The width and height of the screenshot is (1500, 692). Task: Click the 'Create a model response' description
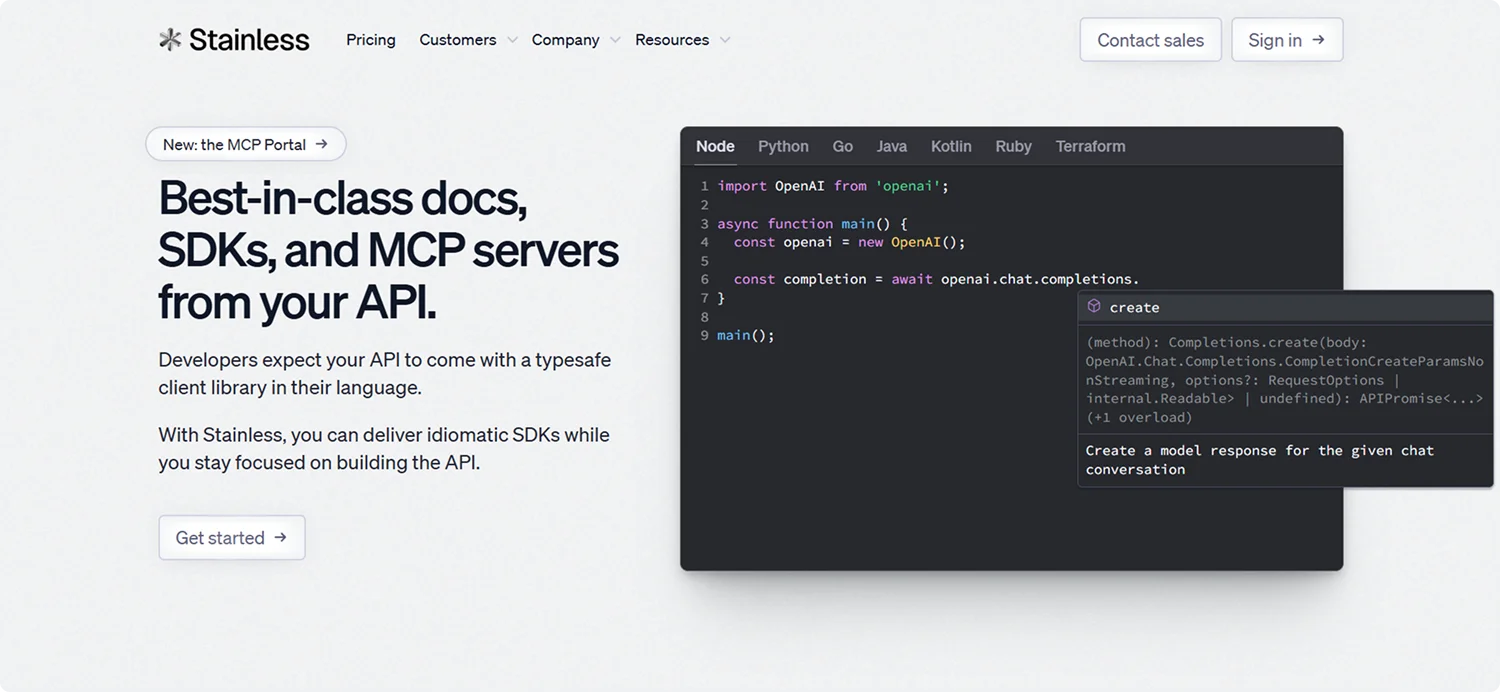click(x=1260, y=460)
